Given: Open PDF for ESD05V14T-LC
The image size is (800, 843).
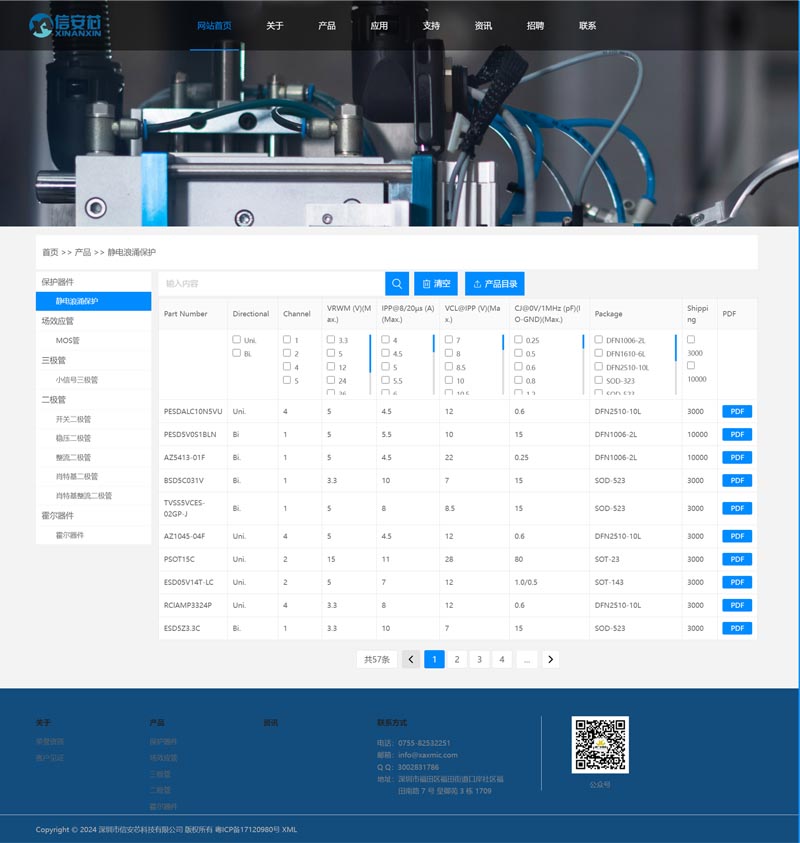Looking at the screenshot, I should 737,582.
